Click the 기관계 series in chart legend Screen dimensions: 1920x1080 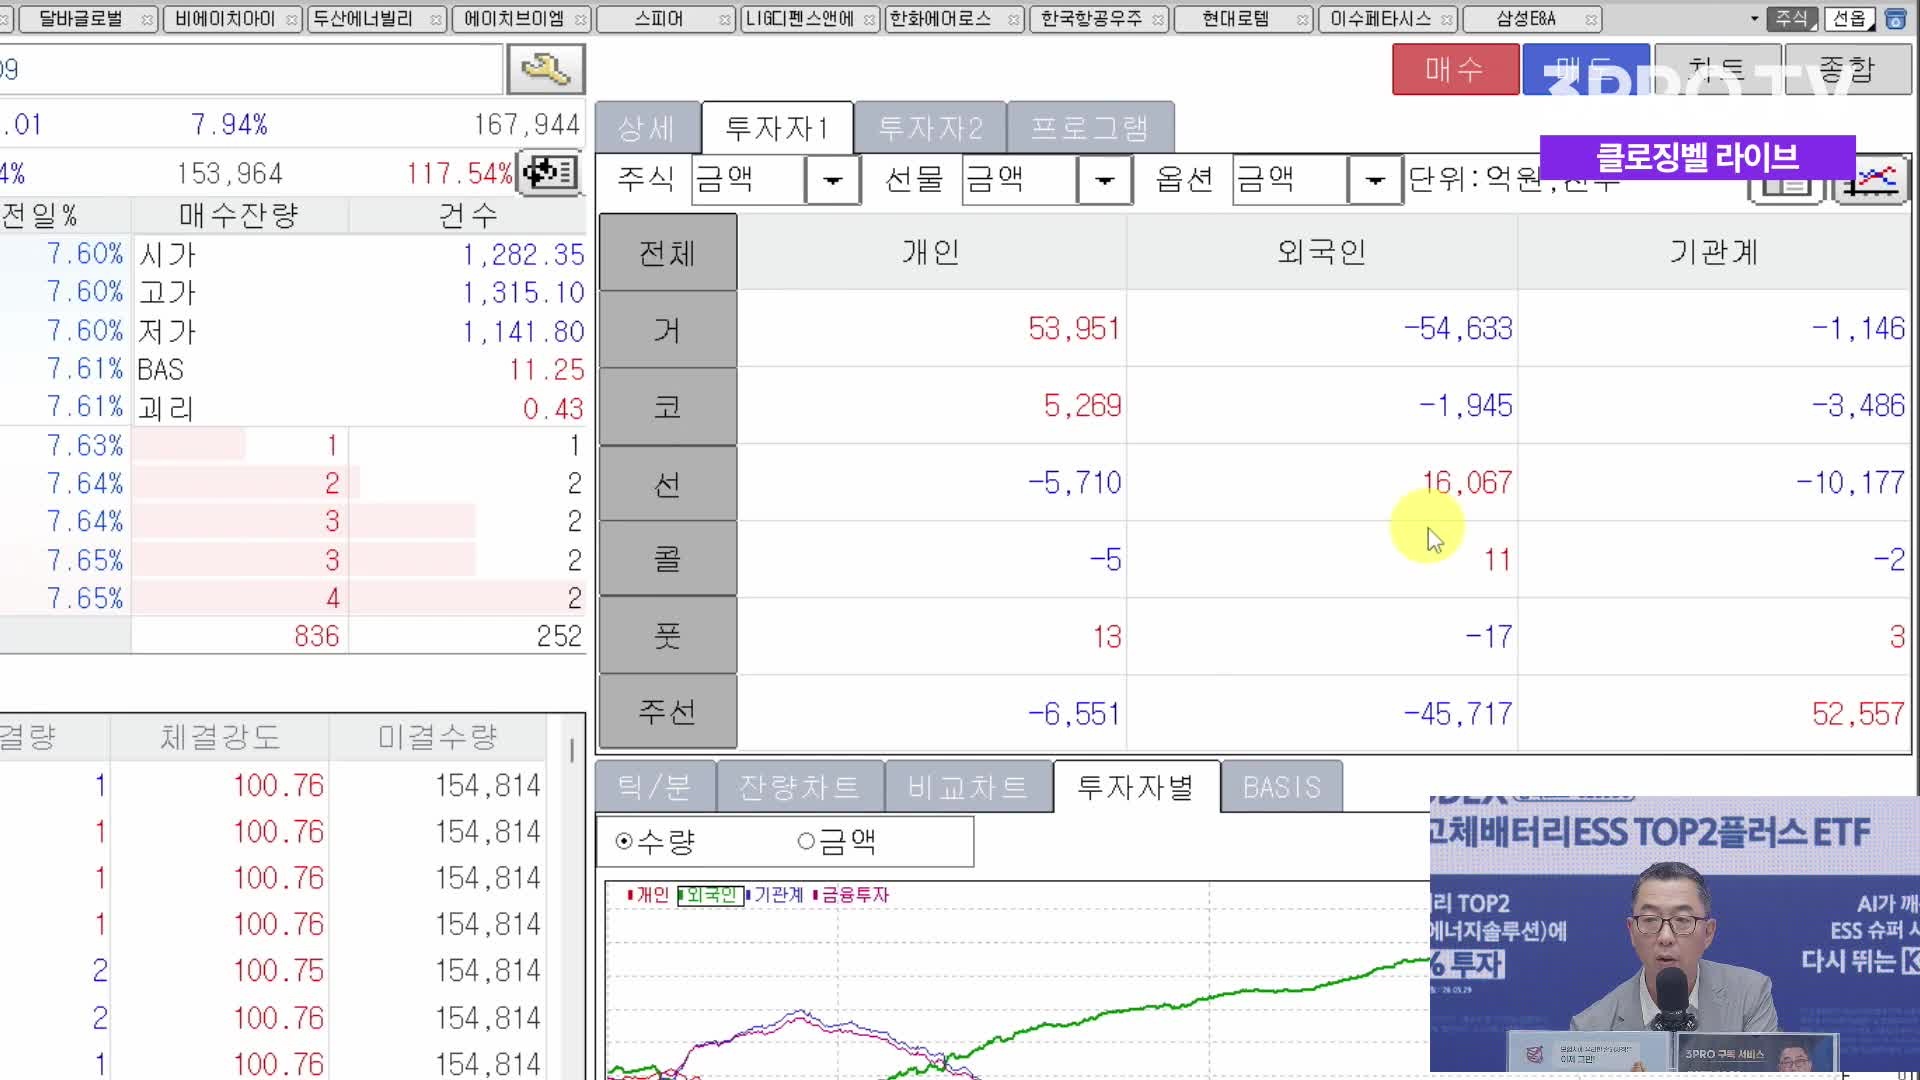[775, 895]
